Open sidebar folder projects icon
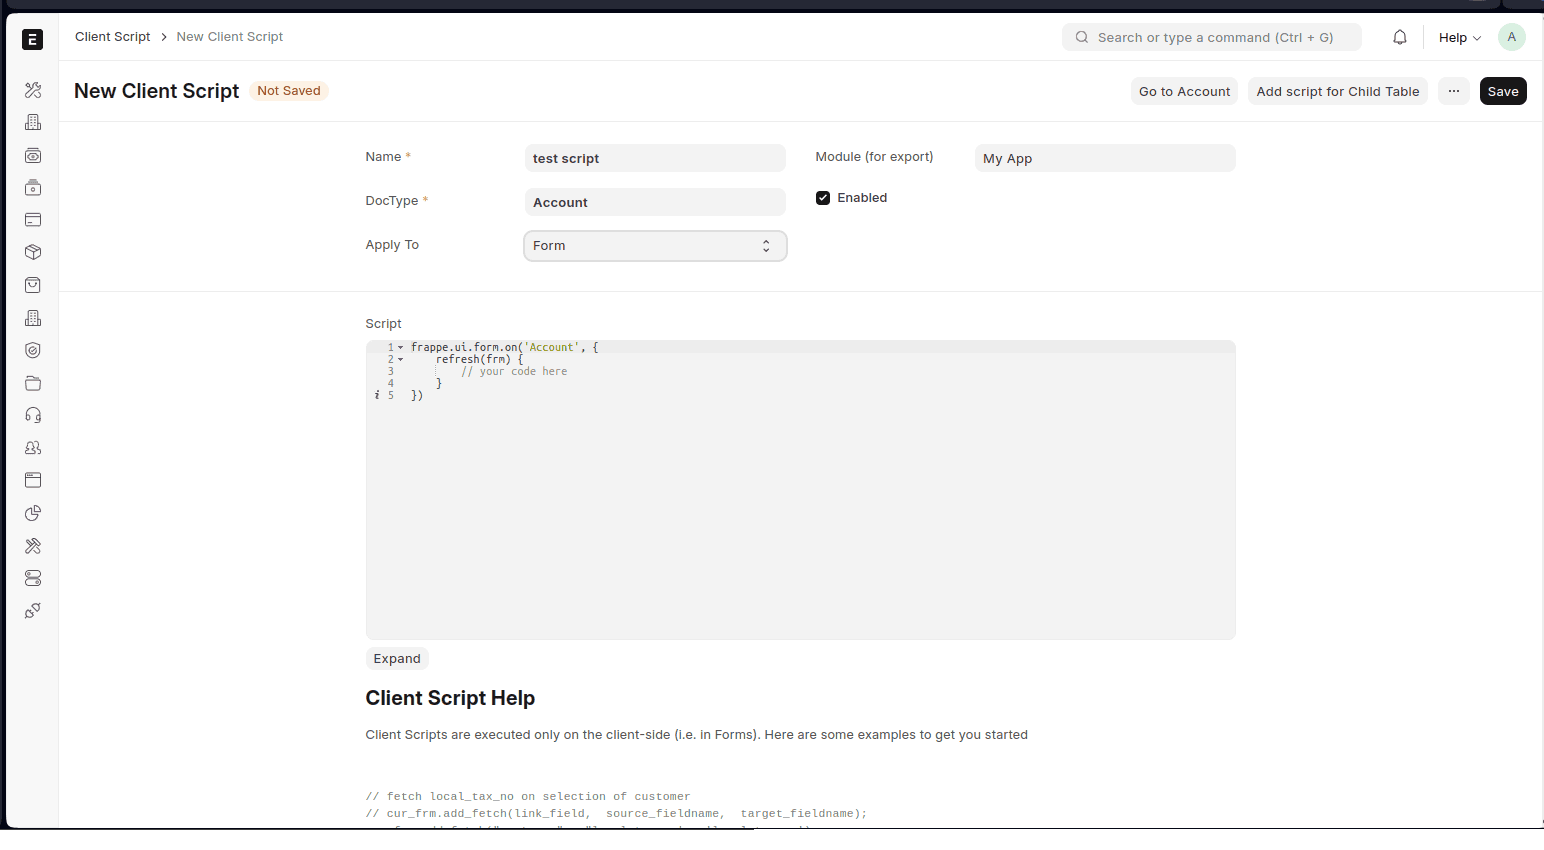The height and width of the screenshot is (850, 1544). pos(33,383)
